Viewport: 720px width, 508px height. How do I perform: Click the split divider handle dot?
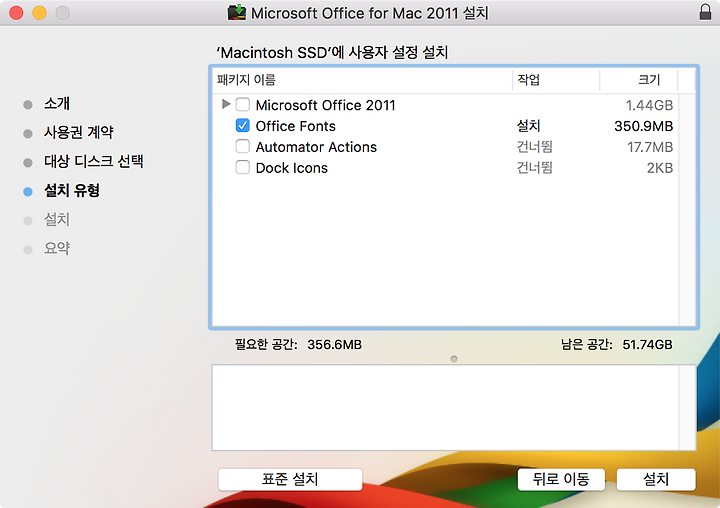(x=454, y=359)
